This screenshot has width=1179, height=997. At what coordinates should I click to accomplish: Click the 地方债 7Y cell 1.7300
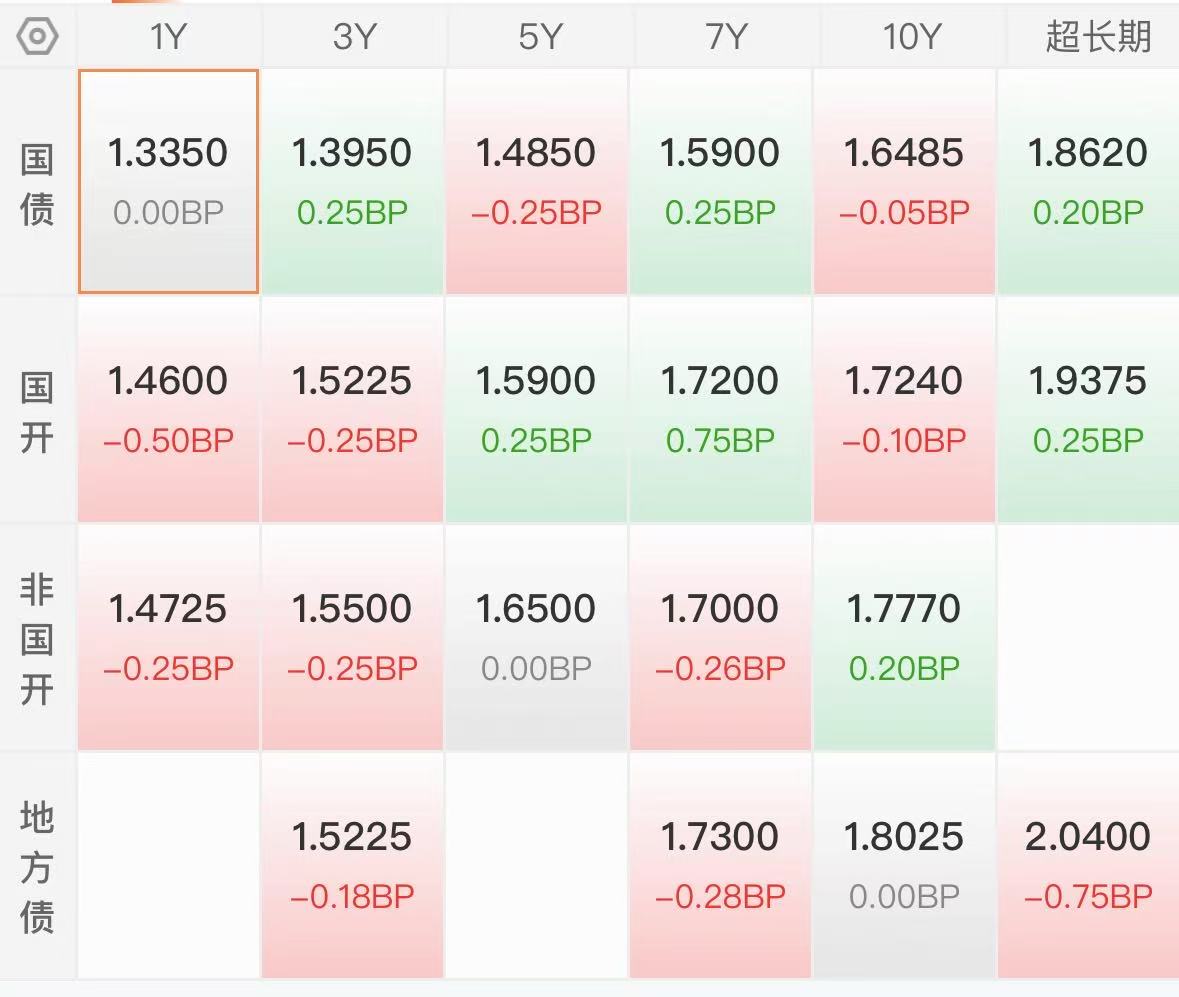coord(720,865)
